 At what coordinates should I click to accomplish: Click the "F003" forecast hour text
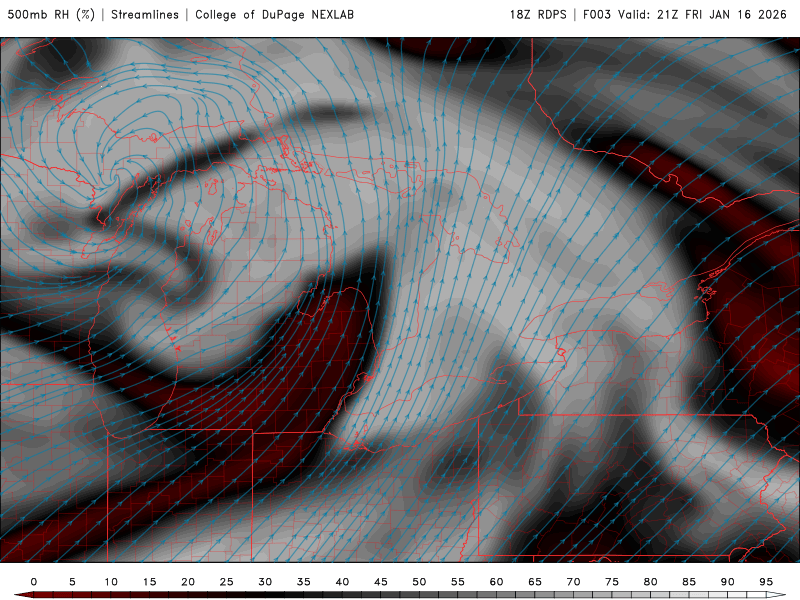tap(596, 14)
